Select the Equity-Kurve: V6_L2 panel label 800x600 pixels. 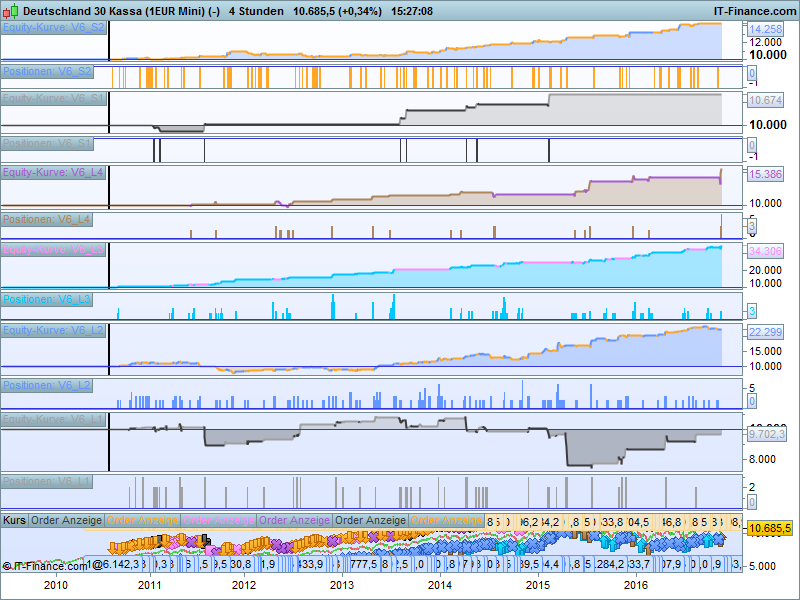54,330
